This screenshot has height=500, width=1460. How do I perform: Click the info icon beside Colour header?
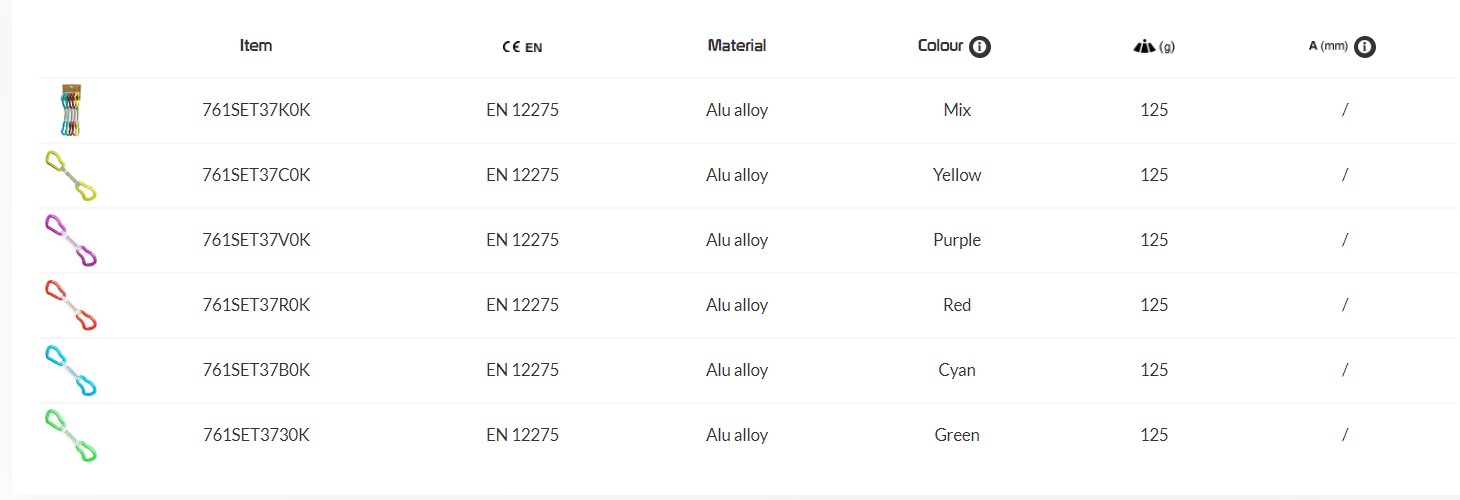pyautogui.click(x=980, y=46)
